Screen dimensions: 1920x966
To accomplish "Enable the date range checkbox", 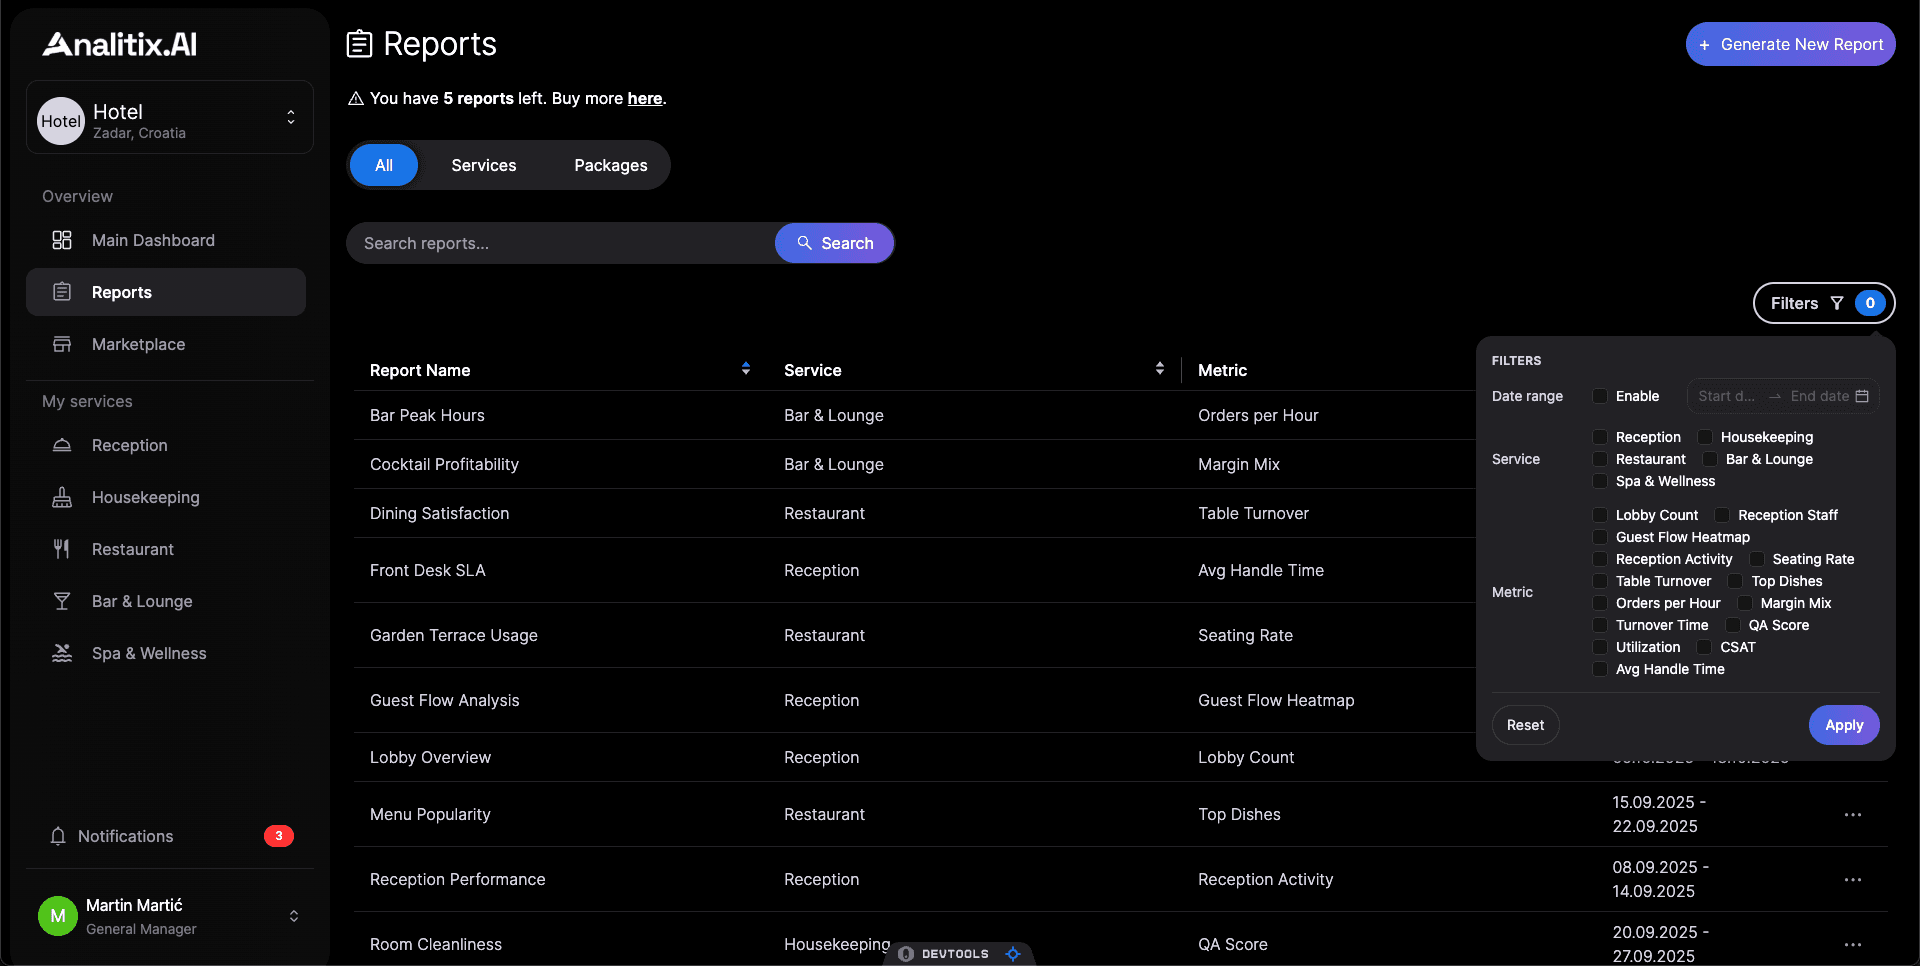I will point(1600,396).
